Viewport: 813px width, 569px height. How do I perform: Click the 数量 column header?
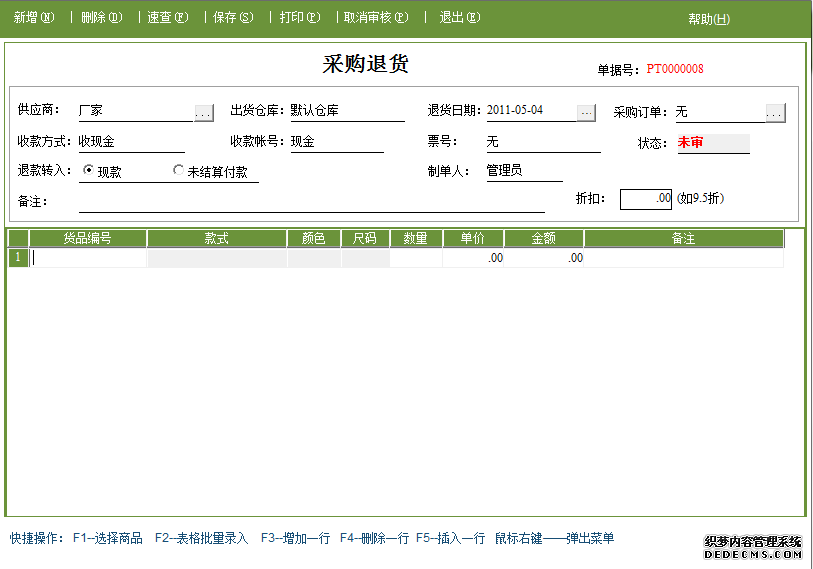point(416,239)
